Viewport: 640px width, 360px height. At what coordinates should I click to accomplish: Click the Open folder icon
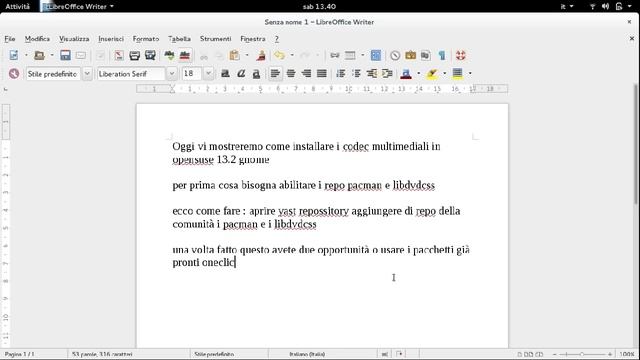point(39,55)
